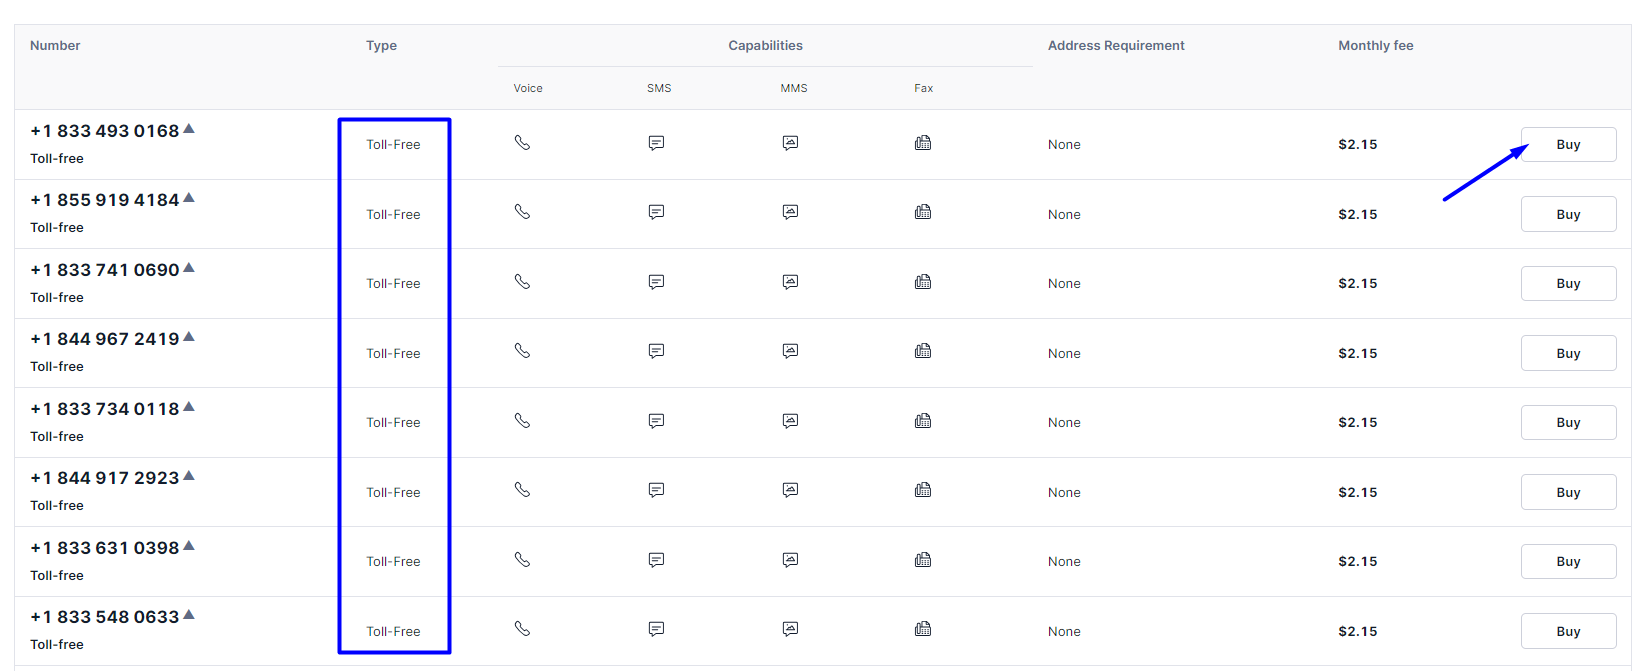Buy the number +1 833 493 0168
The height and width of the screenshot is (671, 1642).
tap(1567, 145)
